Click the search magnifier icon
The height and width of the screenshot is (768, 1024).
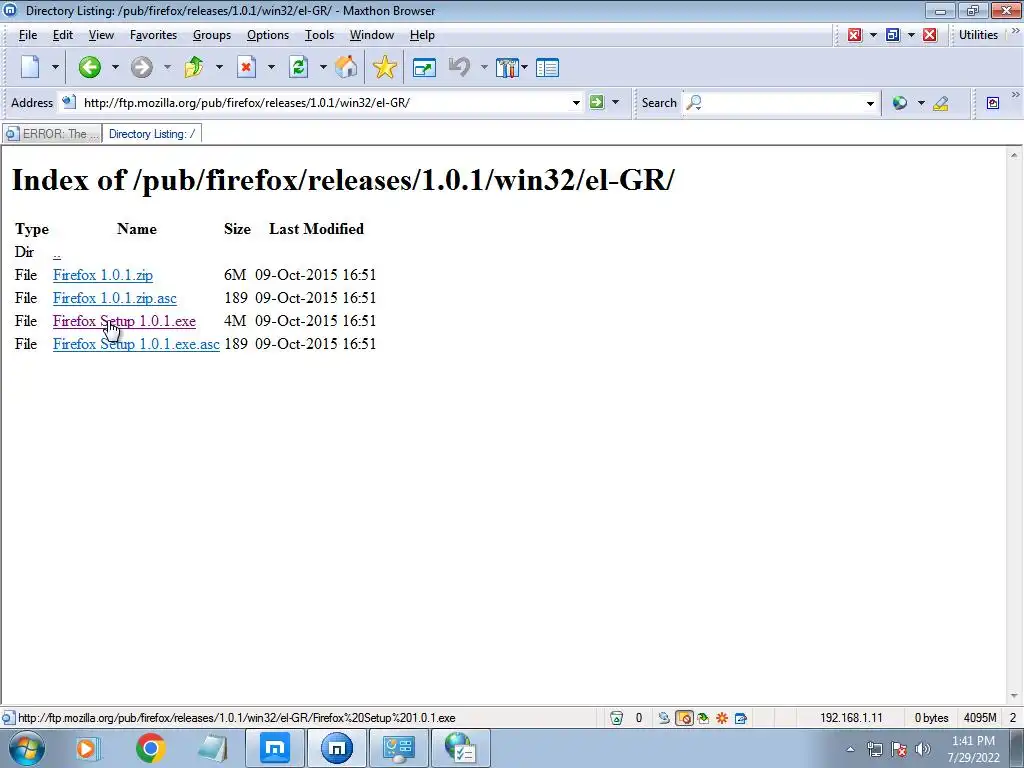point(694,103)
